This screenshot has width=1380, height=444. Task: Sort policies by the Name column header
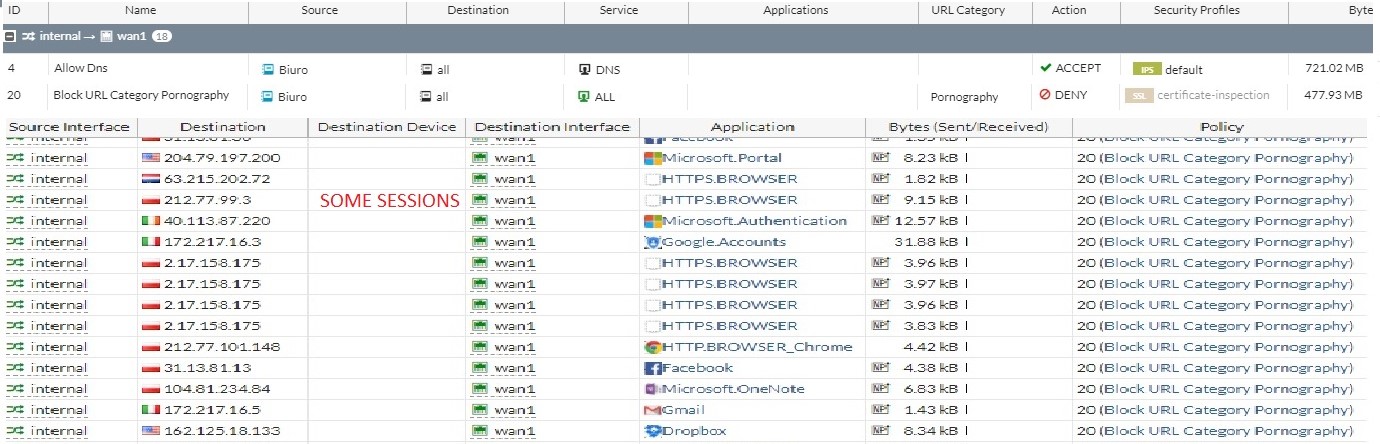pyautogui.click(x=141, y=10)
